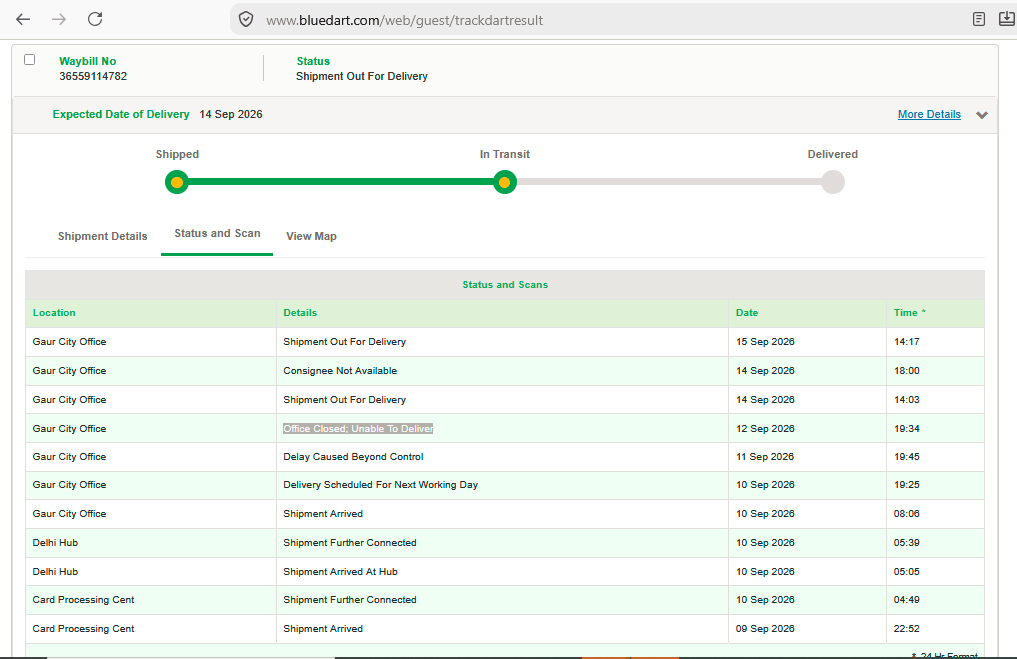Image resolution: width=1017 pixels, height=659 pixels.
Task: Click the save-to-pocket download icon
Action: pos(1007,19)
